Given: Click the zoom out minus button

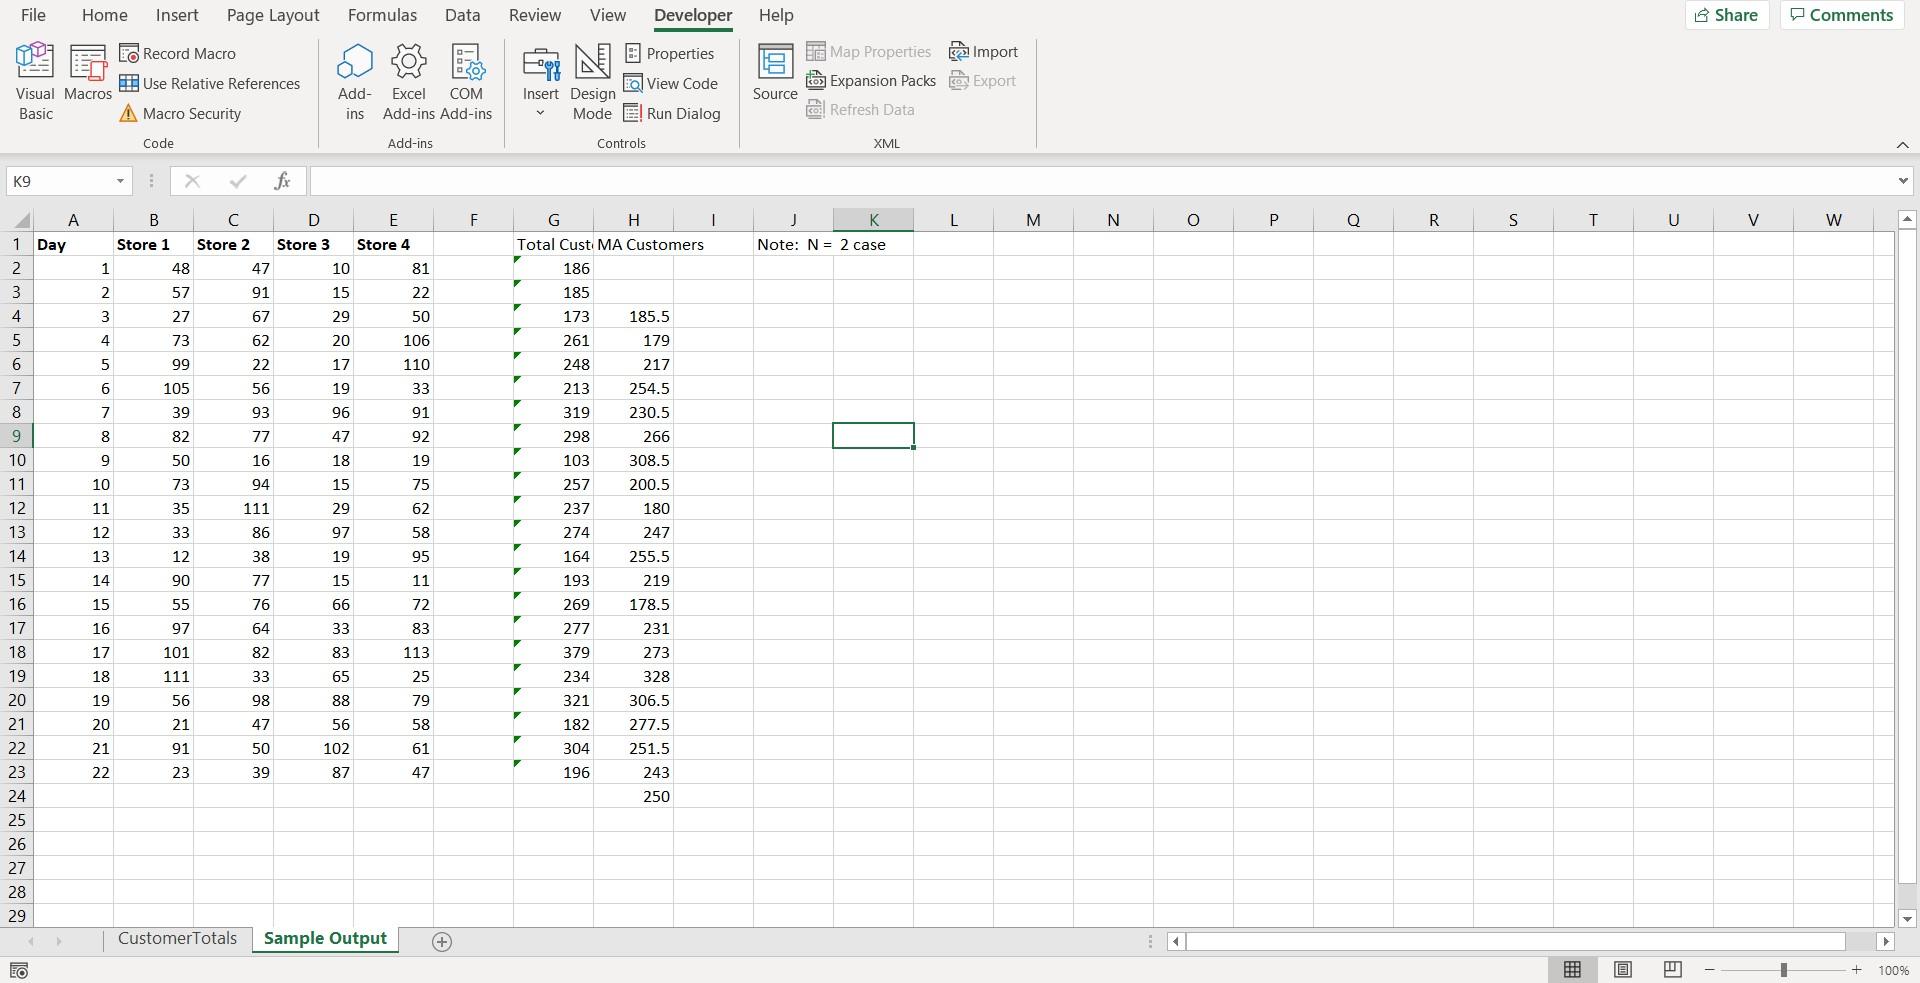Looking at the screenshot, I should coord(1709,970).
